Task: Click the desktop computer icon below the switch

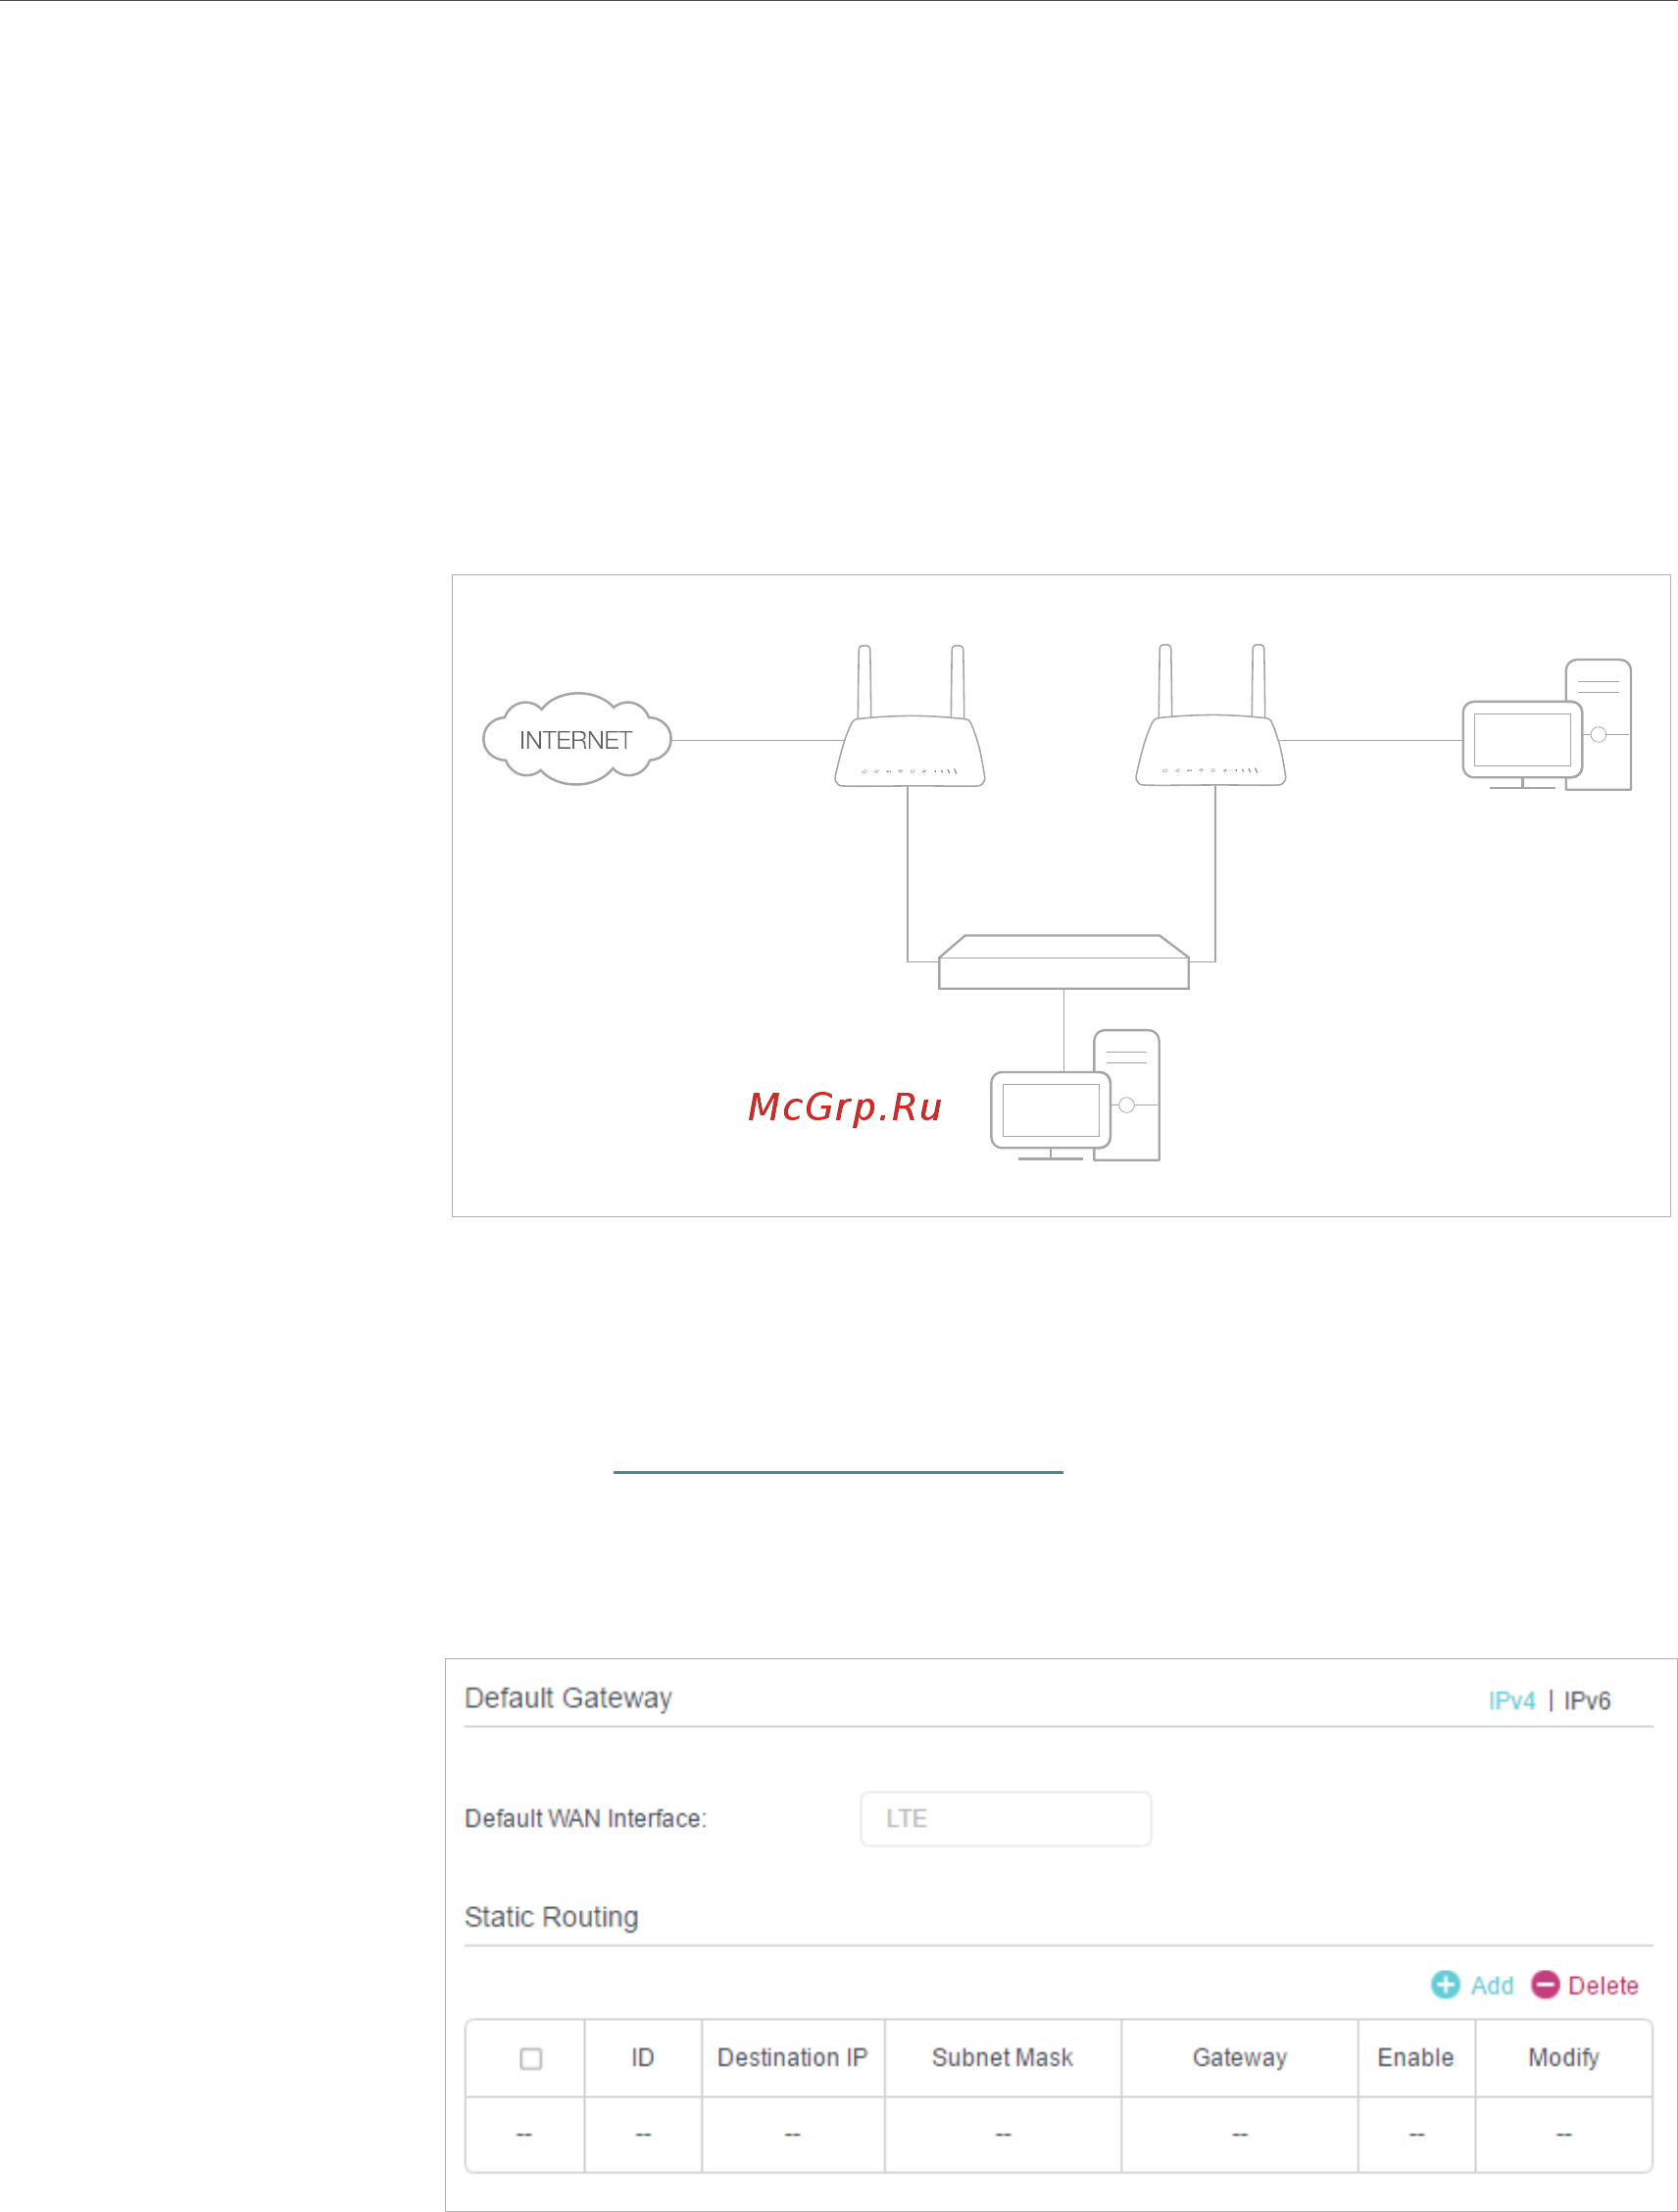Action: [1075, 1095]
